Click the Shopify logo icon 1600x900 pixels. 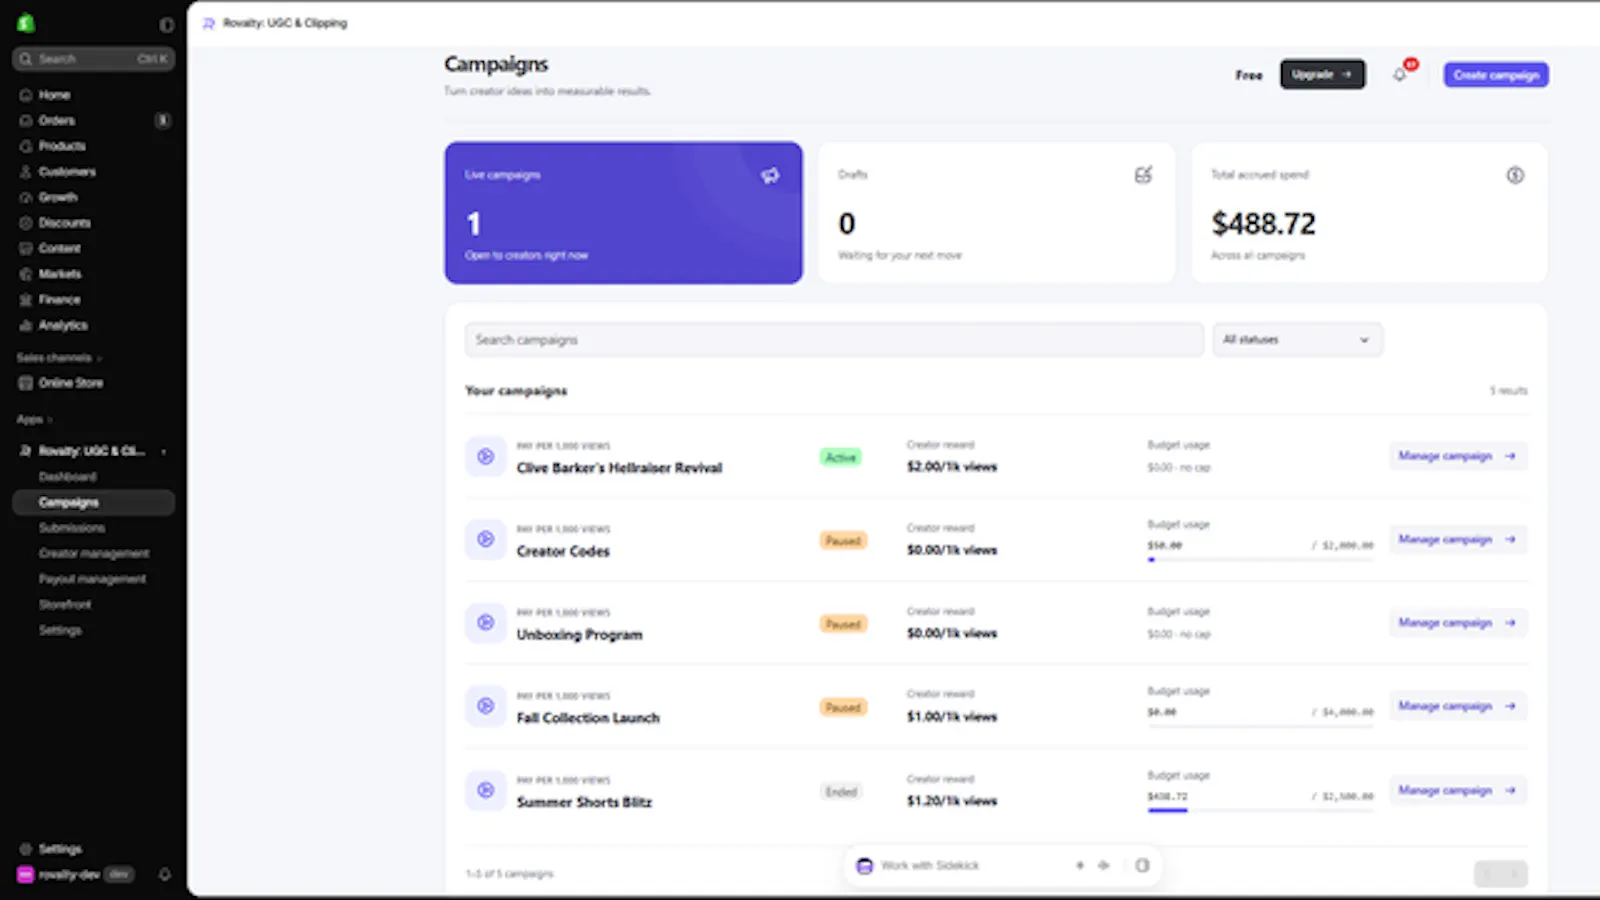tap(26, 23)
